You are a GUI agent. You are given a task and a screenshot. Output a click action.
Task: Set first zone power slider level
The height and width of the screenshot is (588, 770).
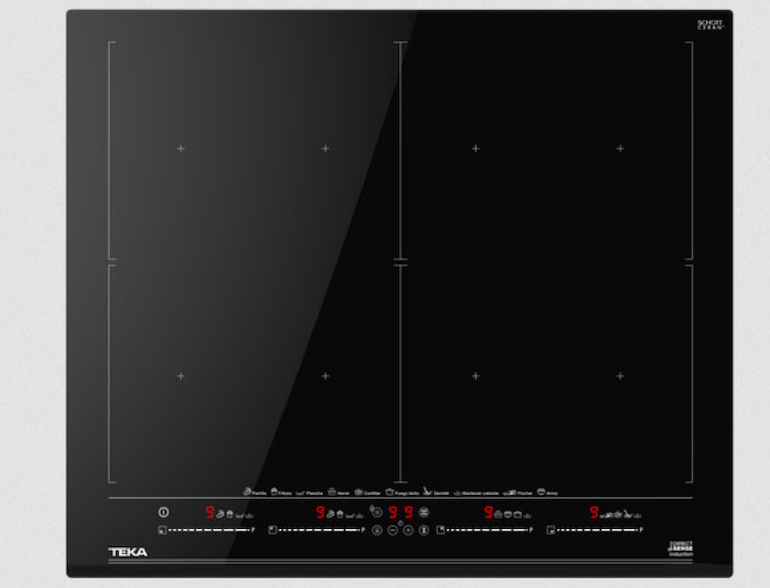pos(210,530)
